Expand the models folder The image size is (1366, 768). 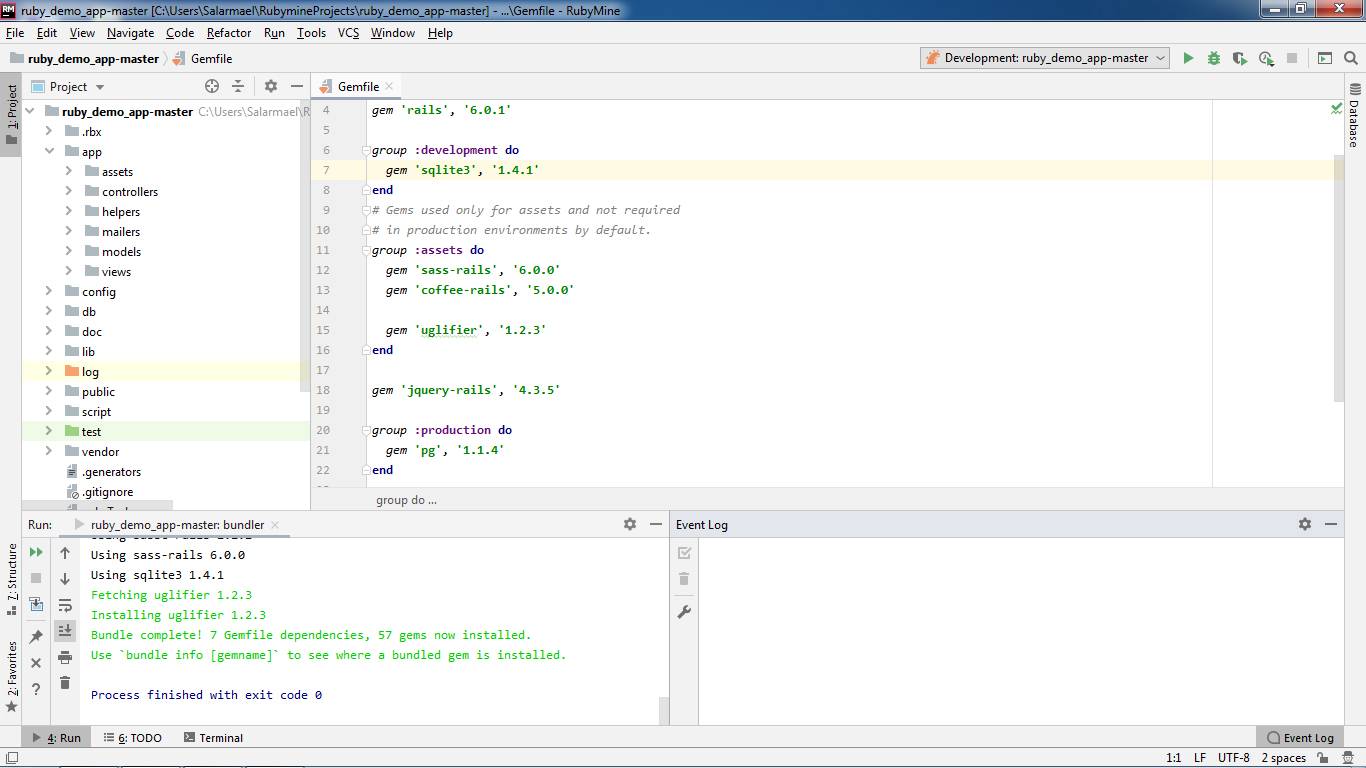pyautogui.click(x=69, y=252)
